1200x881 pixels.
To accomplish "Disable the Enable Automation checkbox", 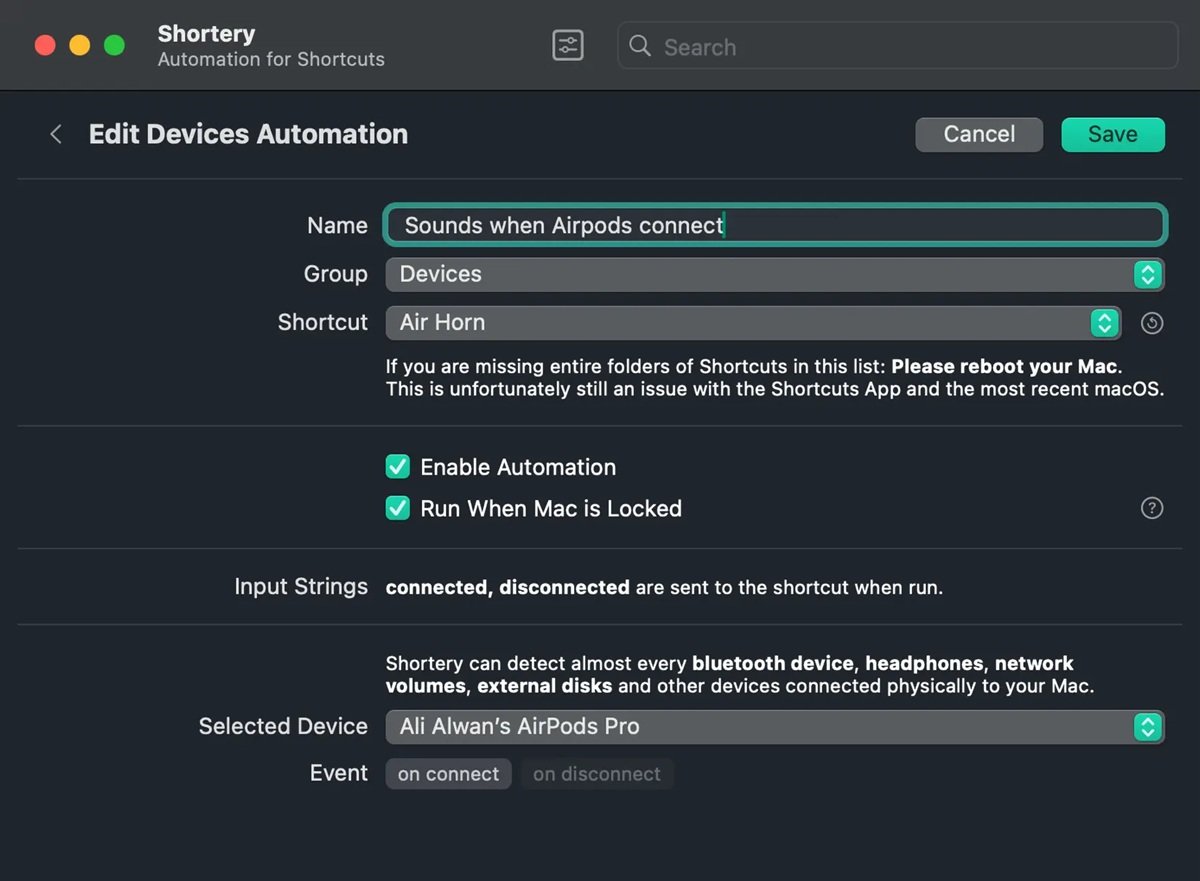I will (x=397, y=466).
